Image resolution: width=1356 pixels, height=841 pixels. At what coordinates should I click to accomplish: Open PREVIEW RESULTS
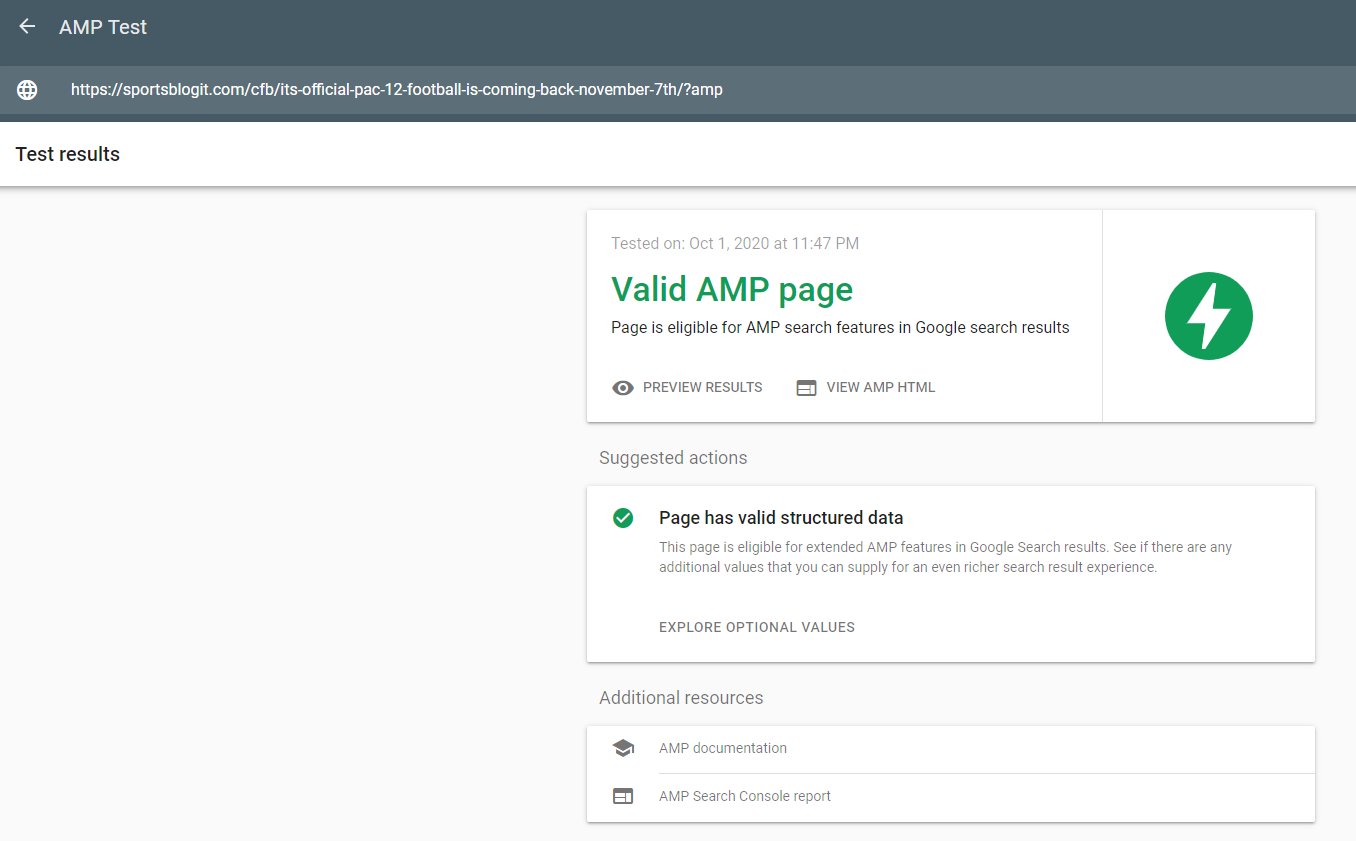point(702,388)
